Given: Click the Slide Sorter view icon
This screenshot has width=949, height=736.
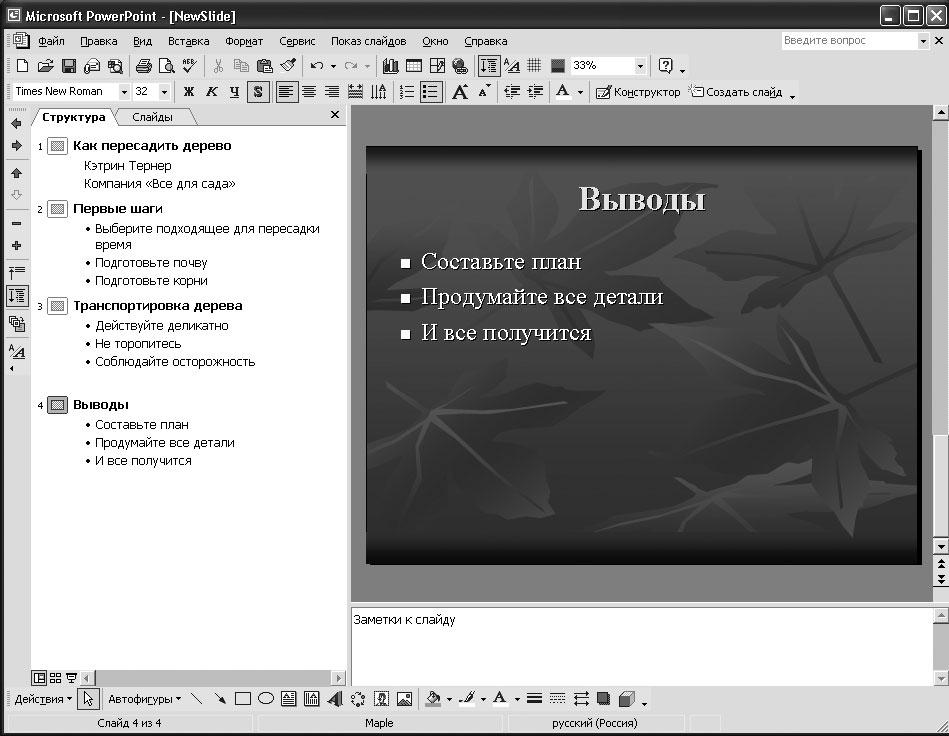Looking at the screenshot, I should coord(56,677).
